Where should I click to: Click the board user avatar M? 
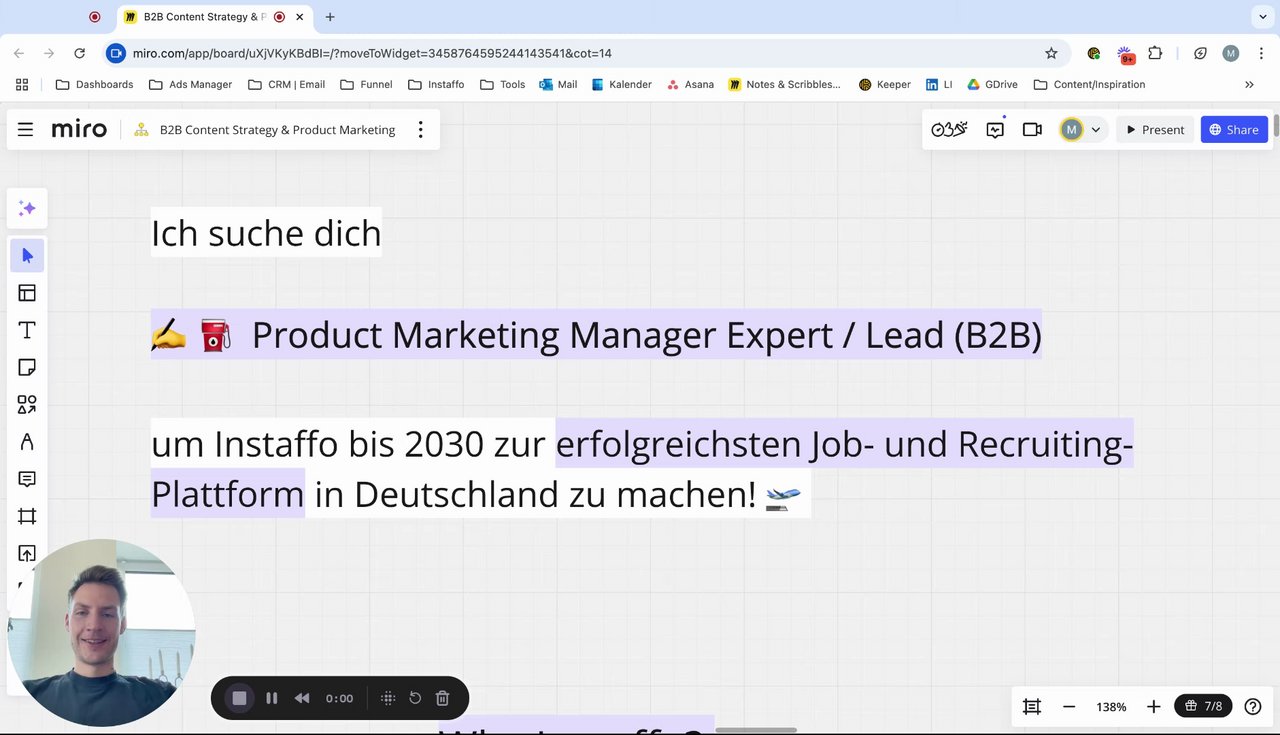pos(1071,129)
